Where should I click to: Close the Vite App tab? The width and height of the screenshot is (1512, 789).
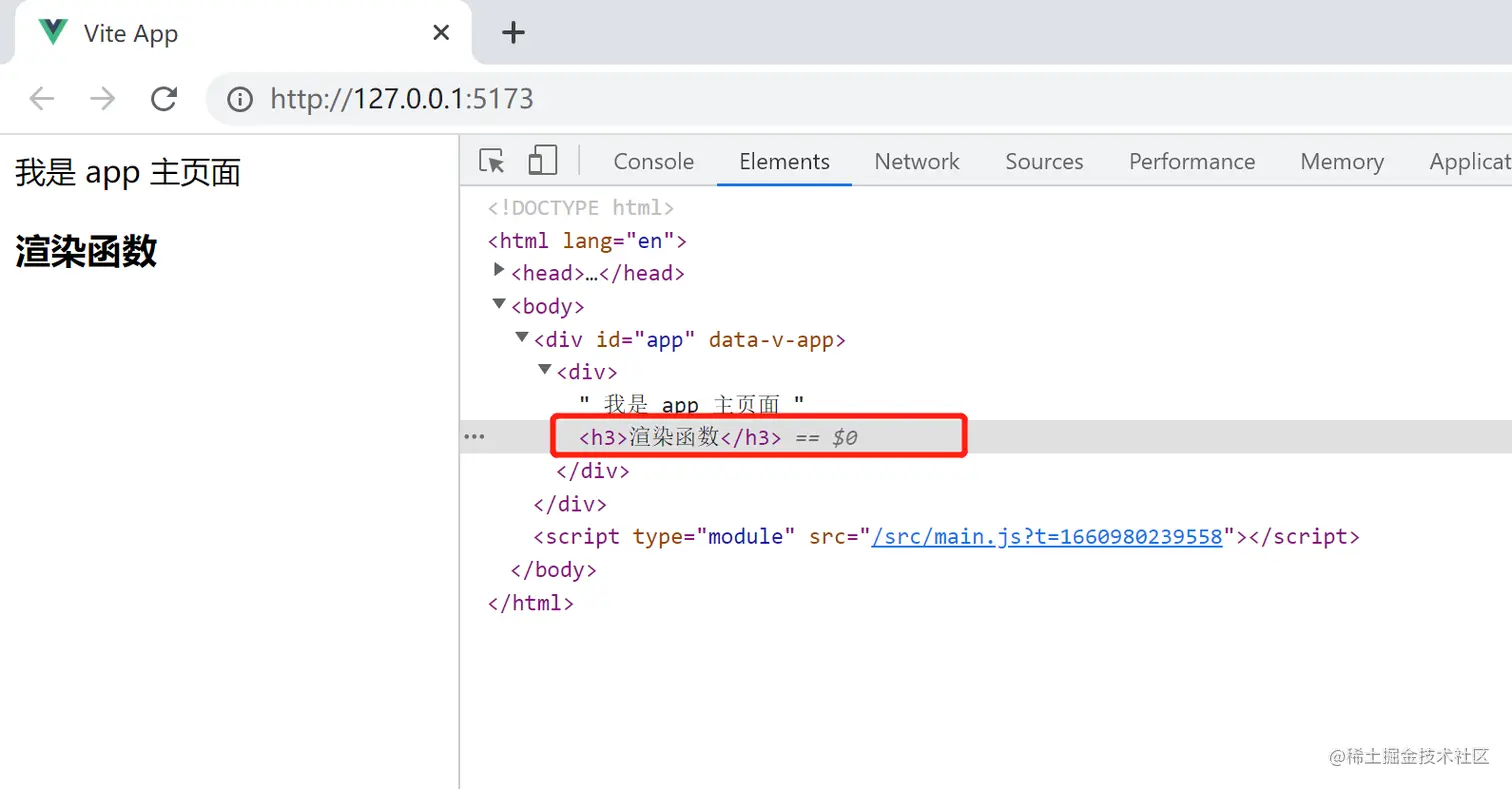pyautogui.click(x=441, y=33)
